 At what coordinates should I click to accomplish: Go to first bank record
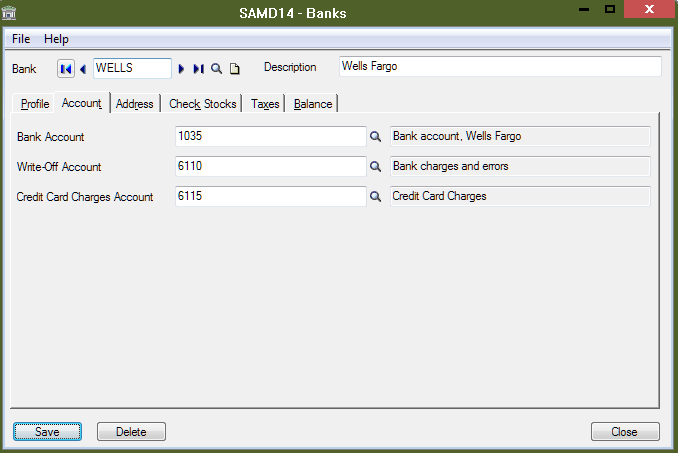66,68
